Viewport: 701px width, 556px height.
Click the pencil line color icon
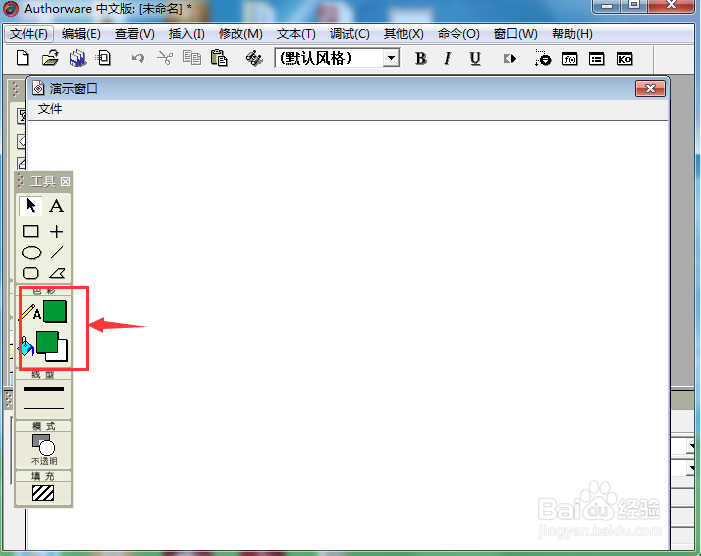click(x=28, y=312)
